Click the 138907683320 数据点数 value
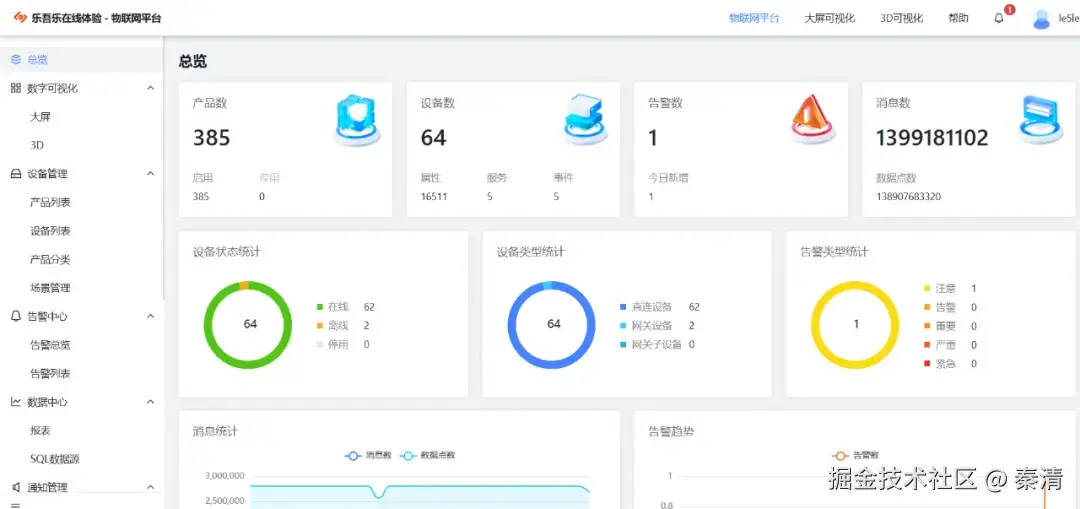 pyautogui.click(x=908, y=196)
